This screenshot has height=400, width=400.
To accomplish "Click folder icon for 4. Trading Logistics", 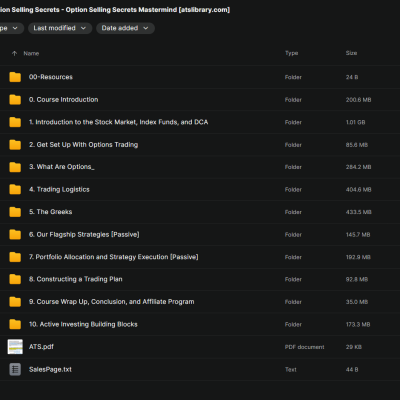I will pyautogui.click(x=15, y=189).
